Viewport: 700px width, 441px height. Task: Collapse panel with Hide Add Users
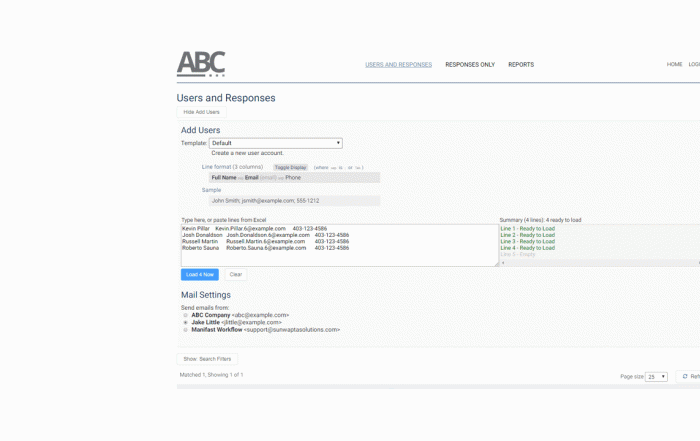[201, 112]
